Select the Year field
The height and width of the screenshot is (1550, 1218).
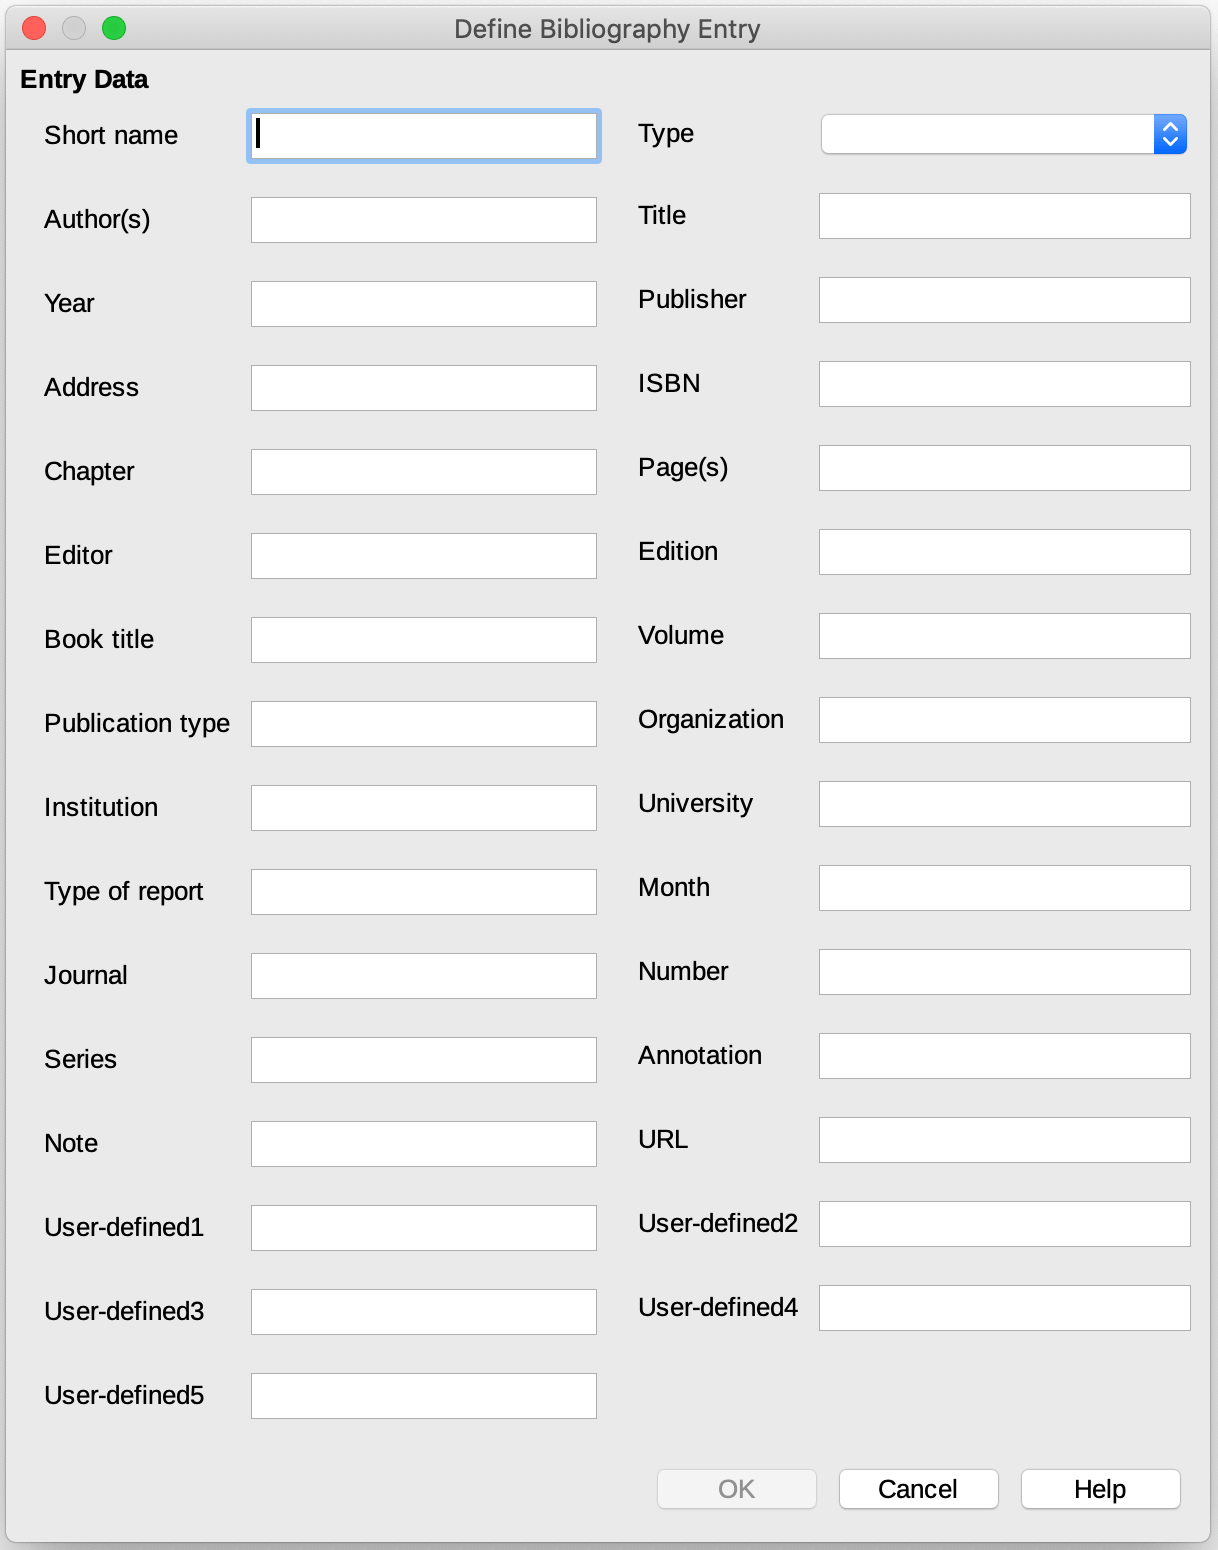(x=423, y=303)
